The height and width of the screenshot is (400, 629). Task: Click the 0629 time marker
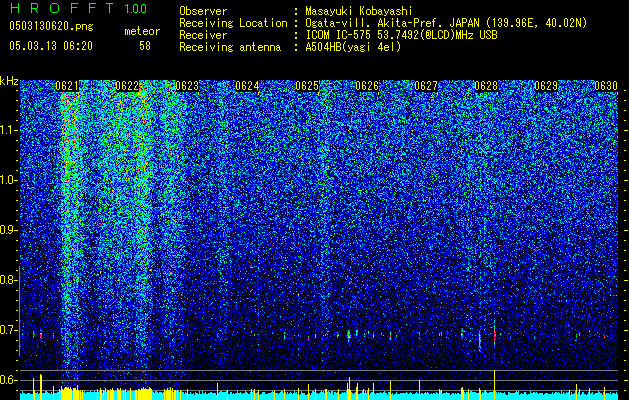click(x=546, y=86)
